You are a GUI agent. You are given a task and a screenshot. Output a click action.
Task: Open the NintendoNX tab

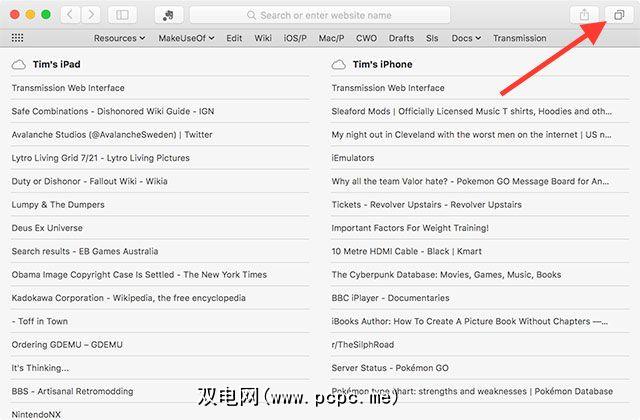coord(160,412)
